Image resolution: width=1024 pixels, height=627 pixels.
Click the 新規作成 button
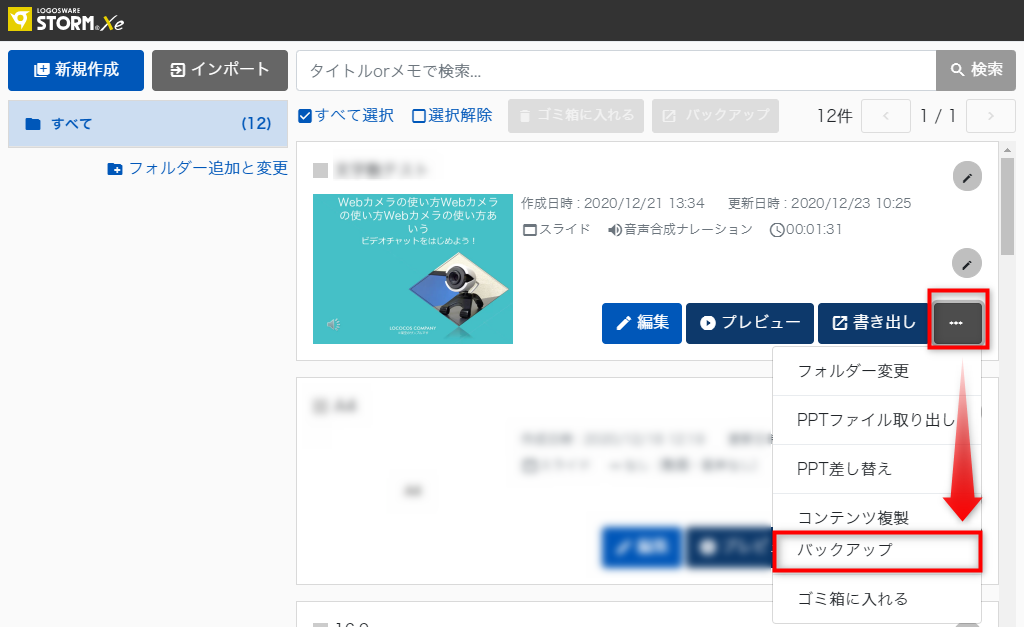tap(76, 70)
